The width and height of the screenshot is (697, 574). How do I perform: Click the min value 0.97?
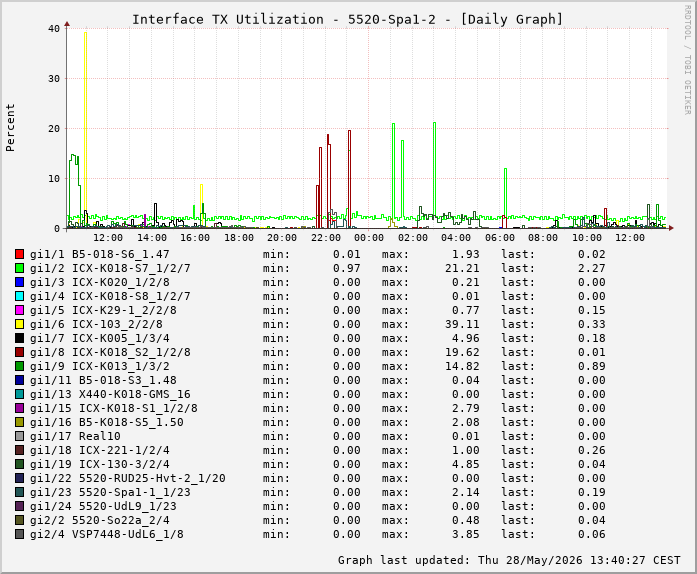click(347, 268)
